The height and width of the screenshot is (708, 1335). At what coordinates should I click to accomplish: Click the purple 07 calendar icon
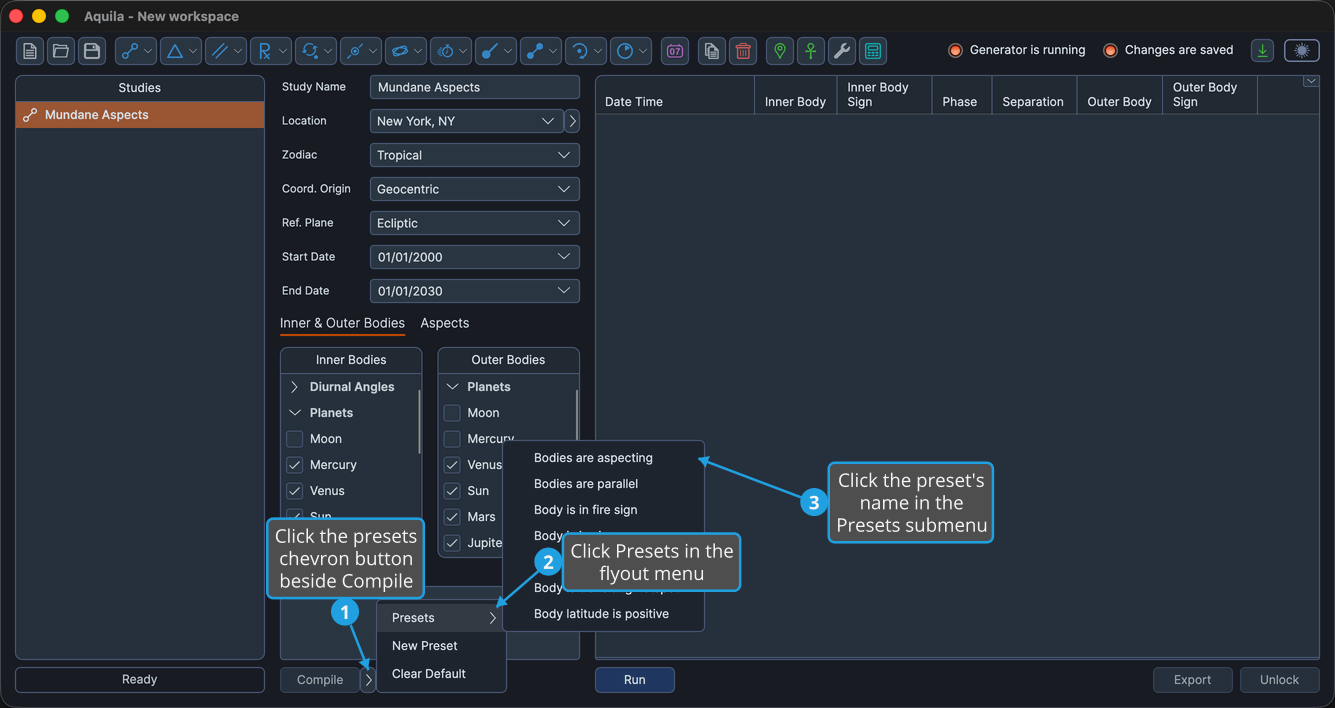click(x=675, y=51)
